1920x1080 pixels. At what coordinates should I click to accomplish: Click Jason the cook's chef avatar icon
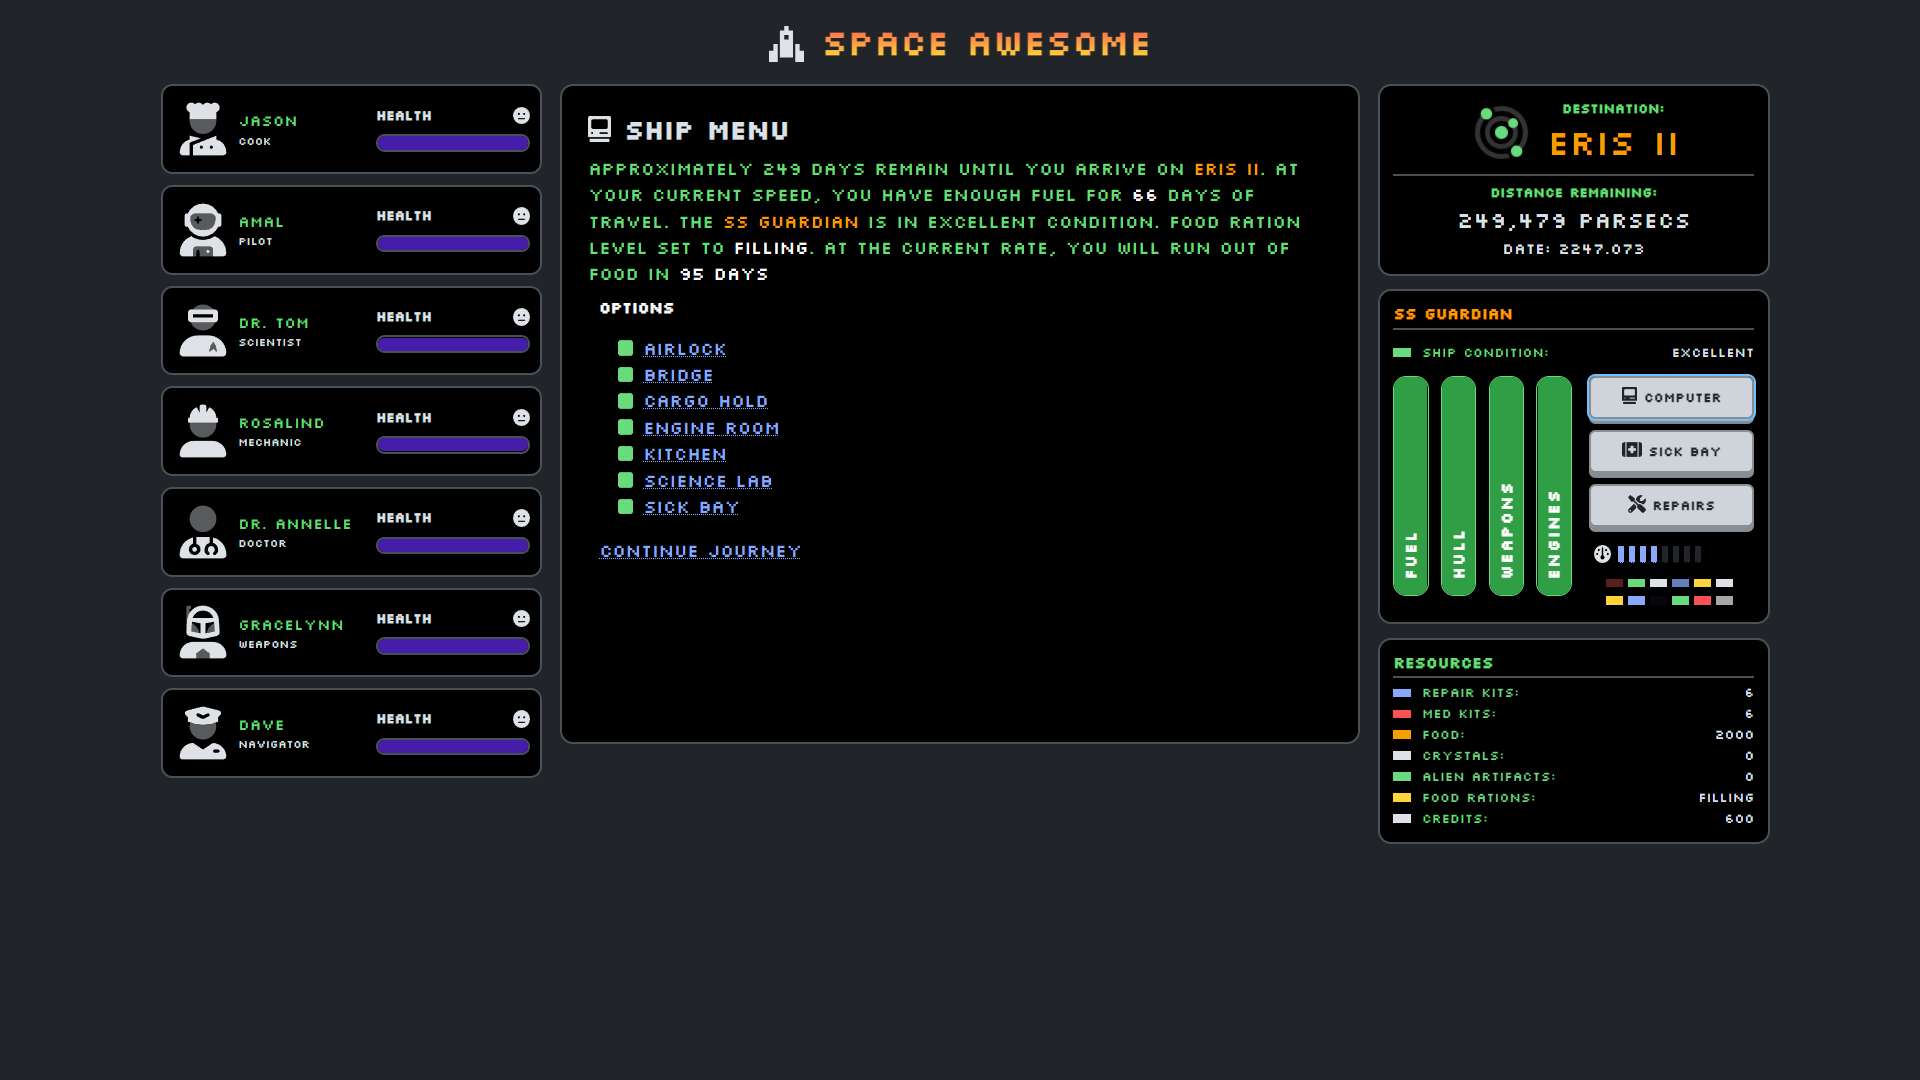203,129
